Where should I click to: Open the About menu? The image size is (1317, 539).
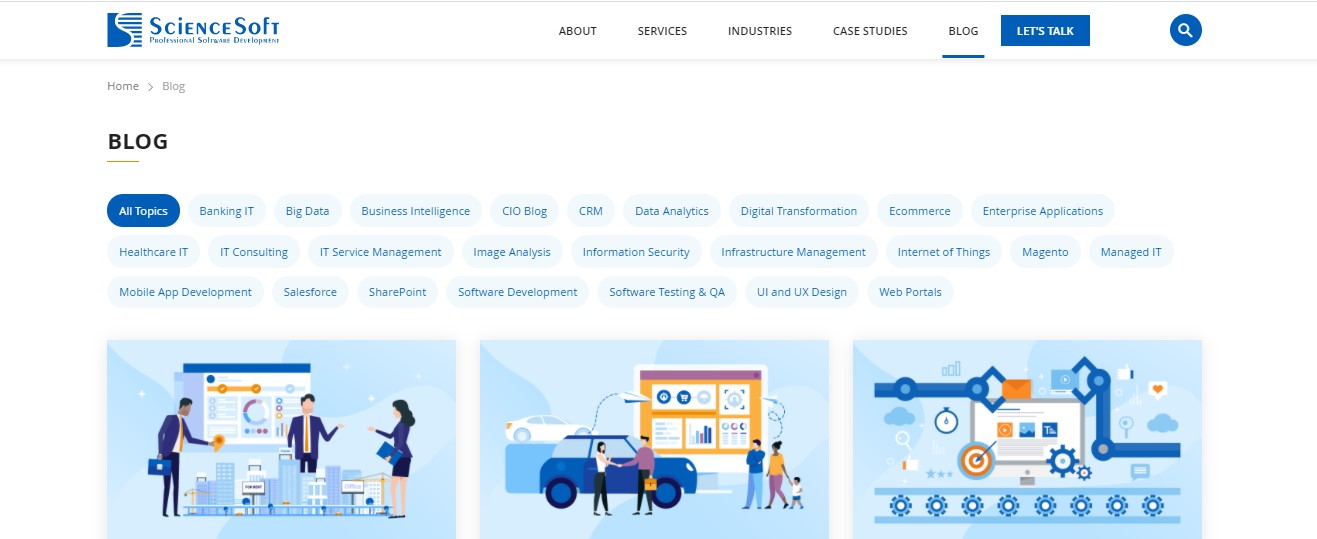[577, 31]
